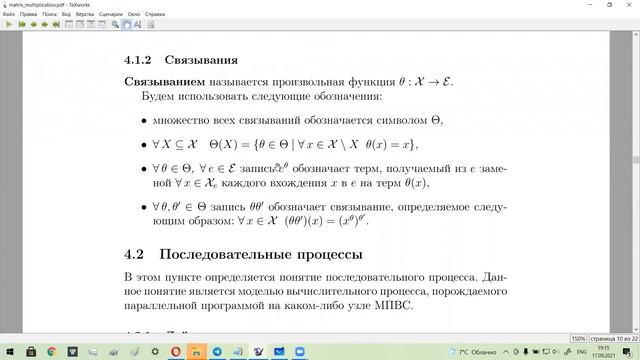Switch the ENG input language
The width and height of the screenshot is (640, 360).
click(582, 352)
